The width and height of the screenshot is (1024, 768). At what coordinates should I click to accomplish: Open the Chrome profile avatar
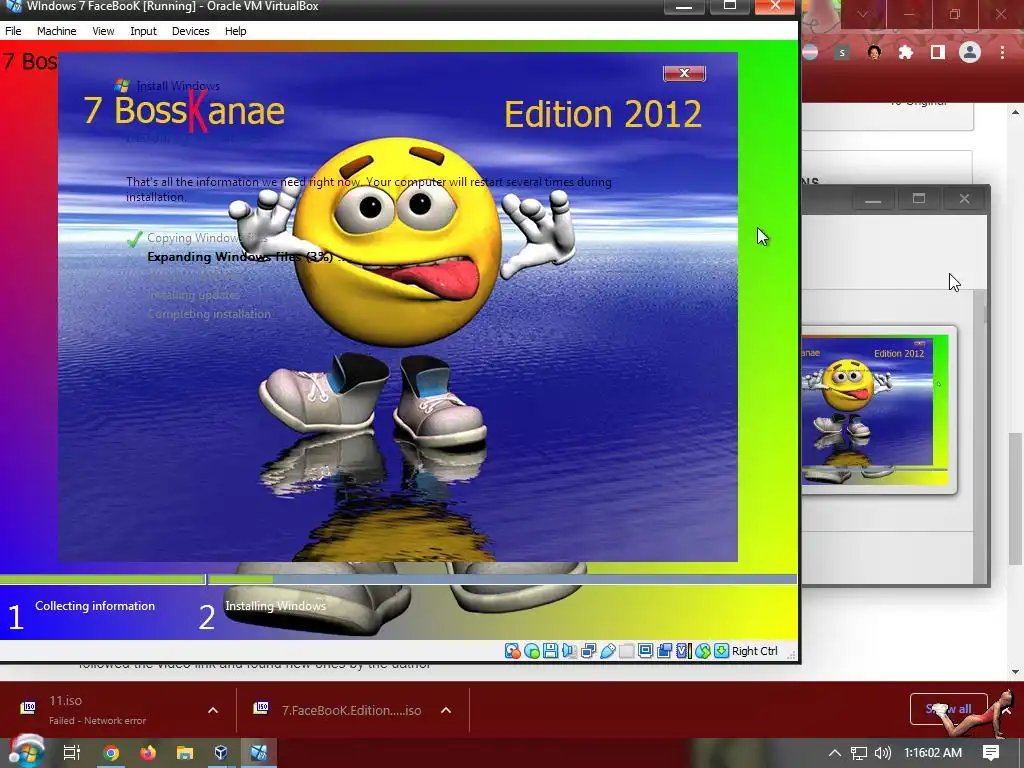pos(969,52)
